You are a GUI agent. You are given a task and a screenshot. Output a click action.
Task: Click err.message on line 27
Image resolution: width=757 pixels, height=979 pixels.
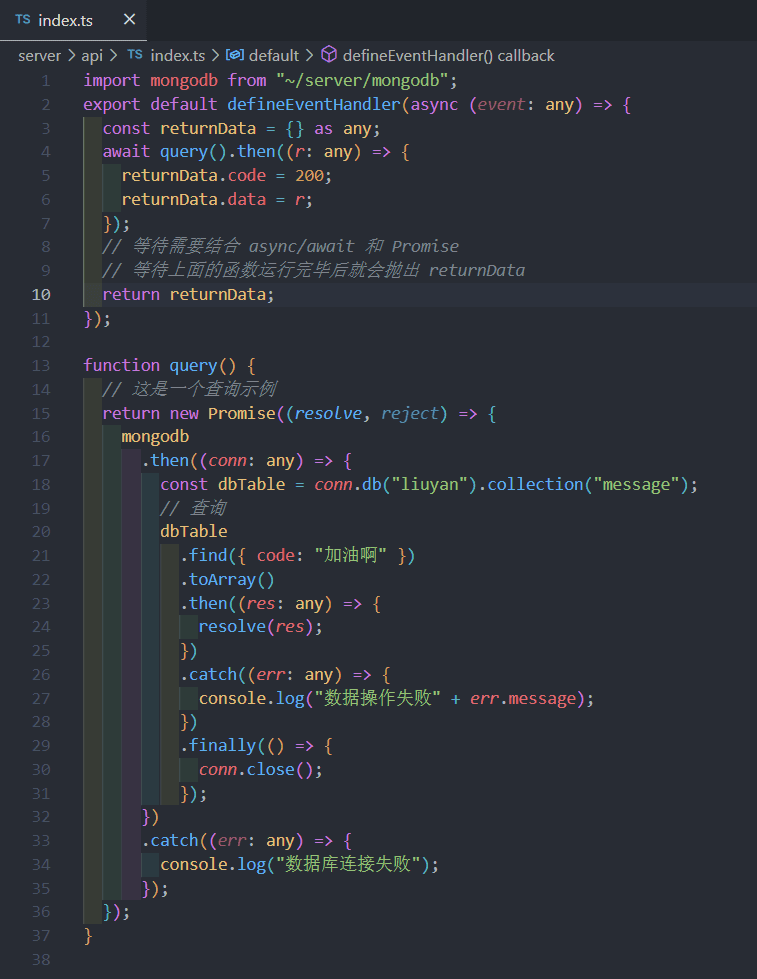pyautogui.click(x=523, y=699)
